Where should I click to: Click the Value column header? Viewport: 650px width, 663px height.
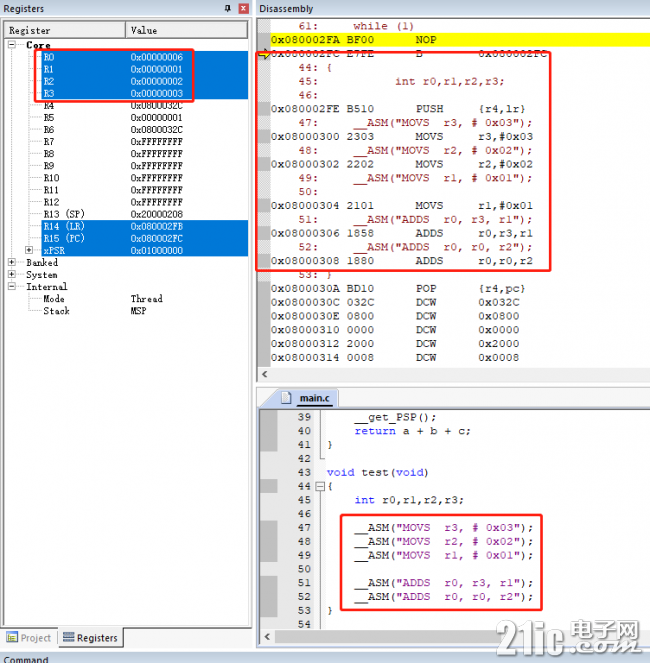pyautogui.click(x=186, y=30)
